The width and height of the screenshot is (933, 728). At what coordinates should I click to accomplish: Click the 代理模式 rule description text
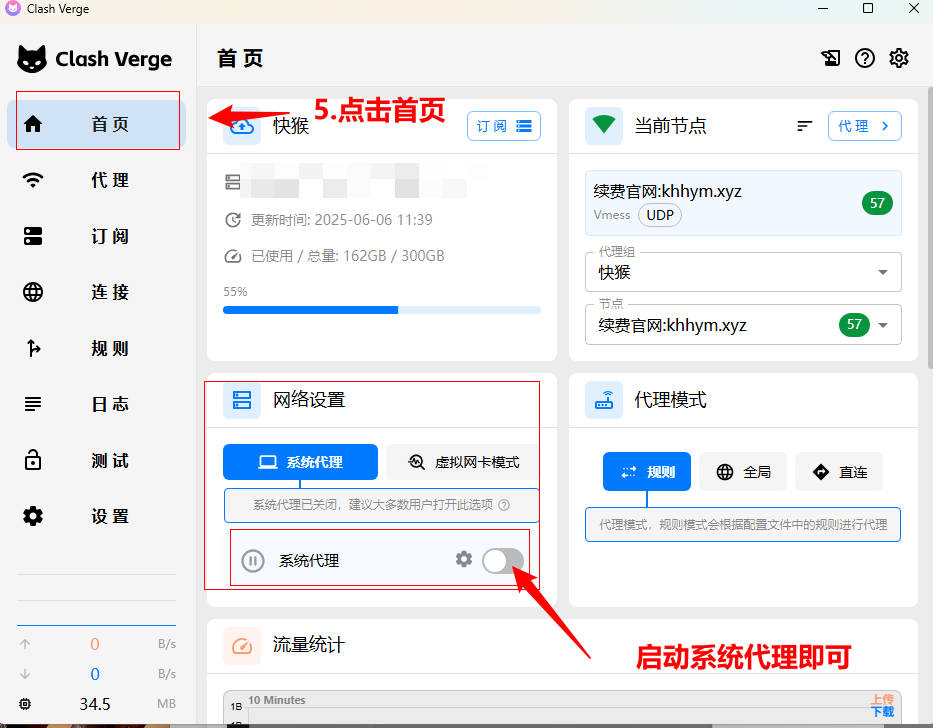point(743,524)
